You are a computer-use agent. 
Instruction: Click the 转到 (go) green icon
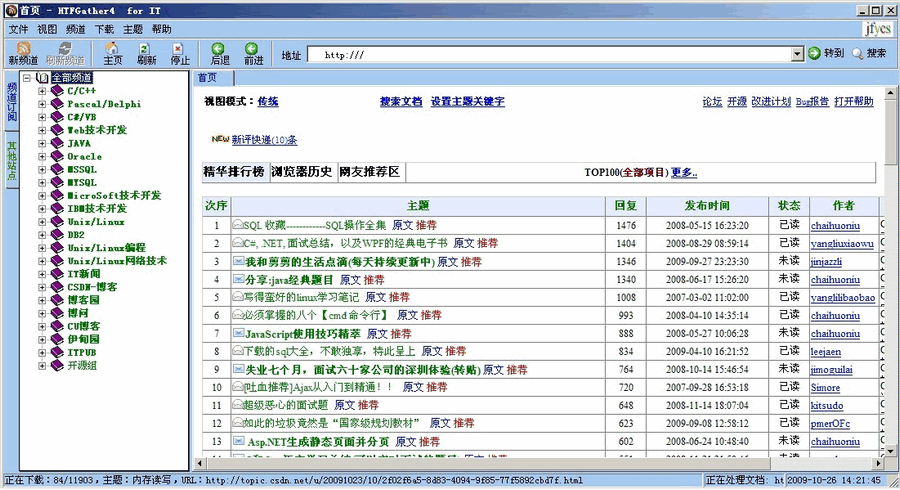coord(814,53)
